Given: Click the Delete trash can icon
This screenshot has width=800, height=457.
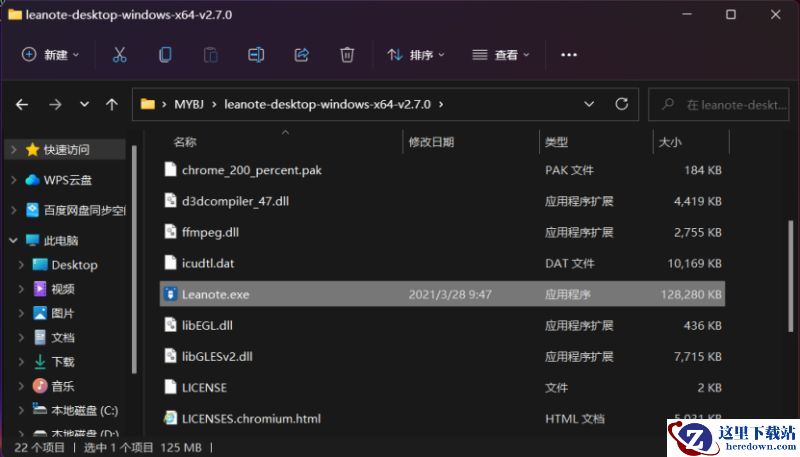Looking at the screenshot, I should pyautogui.click(x=347, y=55).
